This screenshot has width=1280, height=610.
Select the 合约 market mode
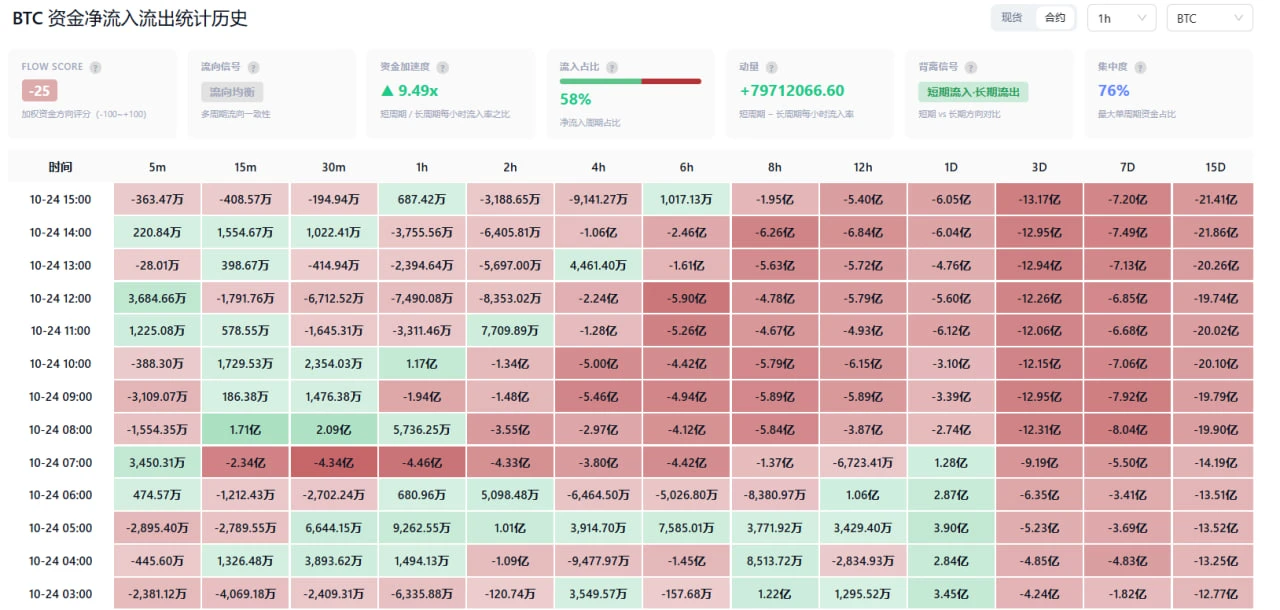coord(1055,18)
